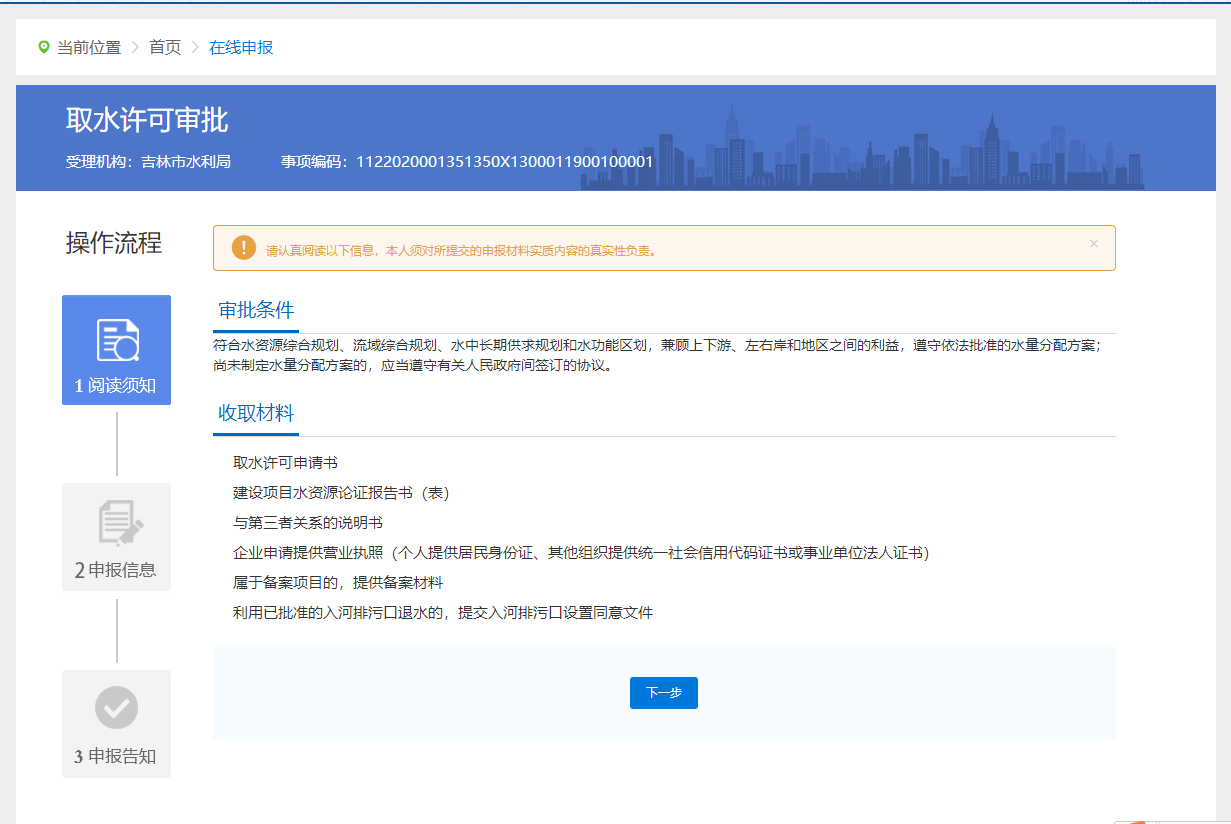Open the 在线申报 breadcrumb link
The width and height of the screenshot is (1231, 824).
coord(241,47)
